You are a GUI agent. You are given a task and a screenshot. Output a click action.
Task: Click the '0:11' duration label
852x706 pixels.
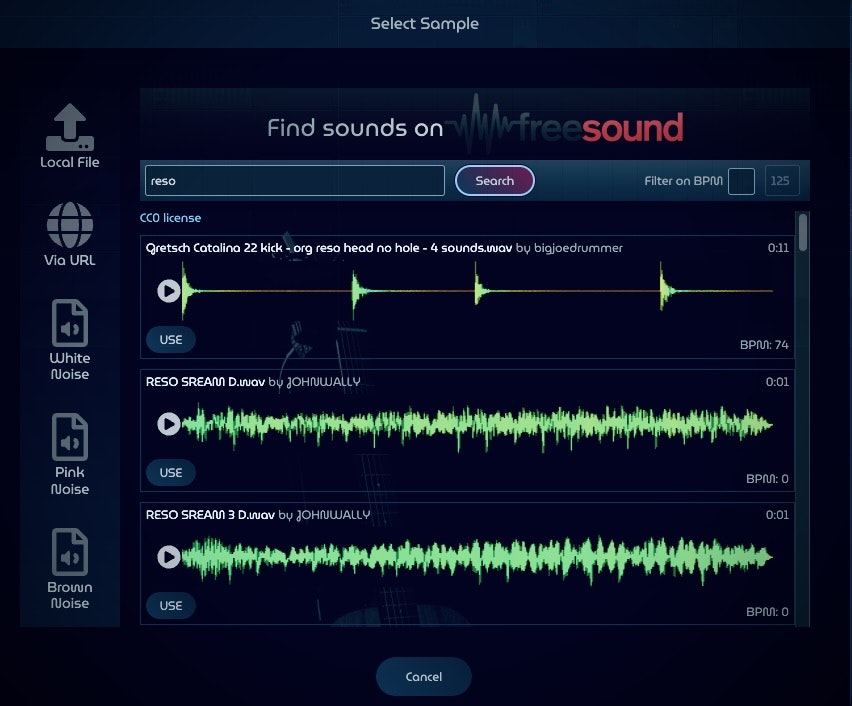[778, 248]
